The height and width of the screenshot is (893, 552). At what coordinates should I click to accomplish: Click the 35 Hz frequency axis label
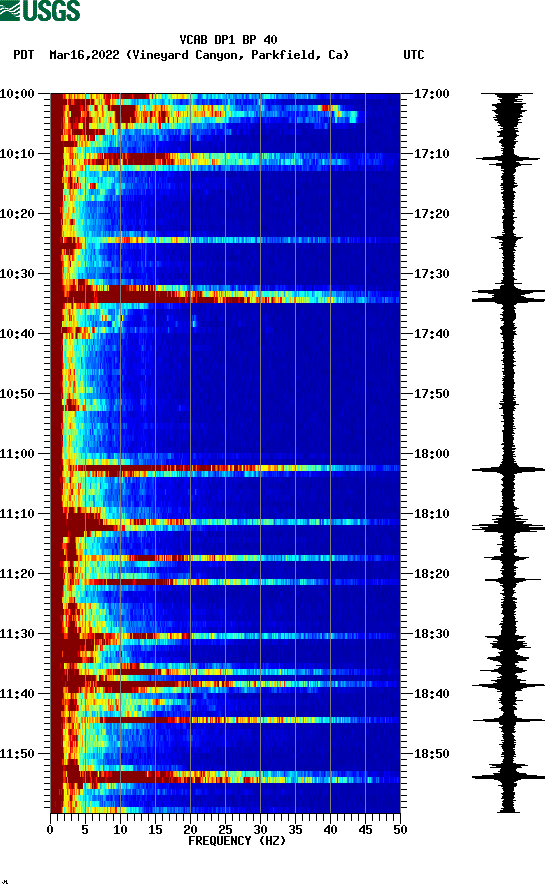click(295, 830)
